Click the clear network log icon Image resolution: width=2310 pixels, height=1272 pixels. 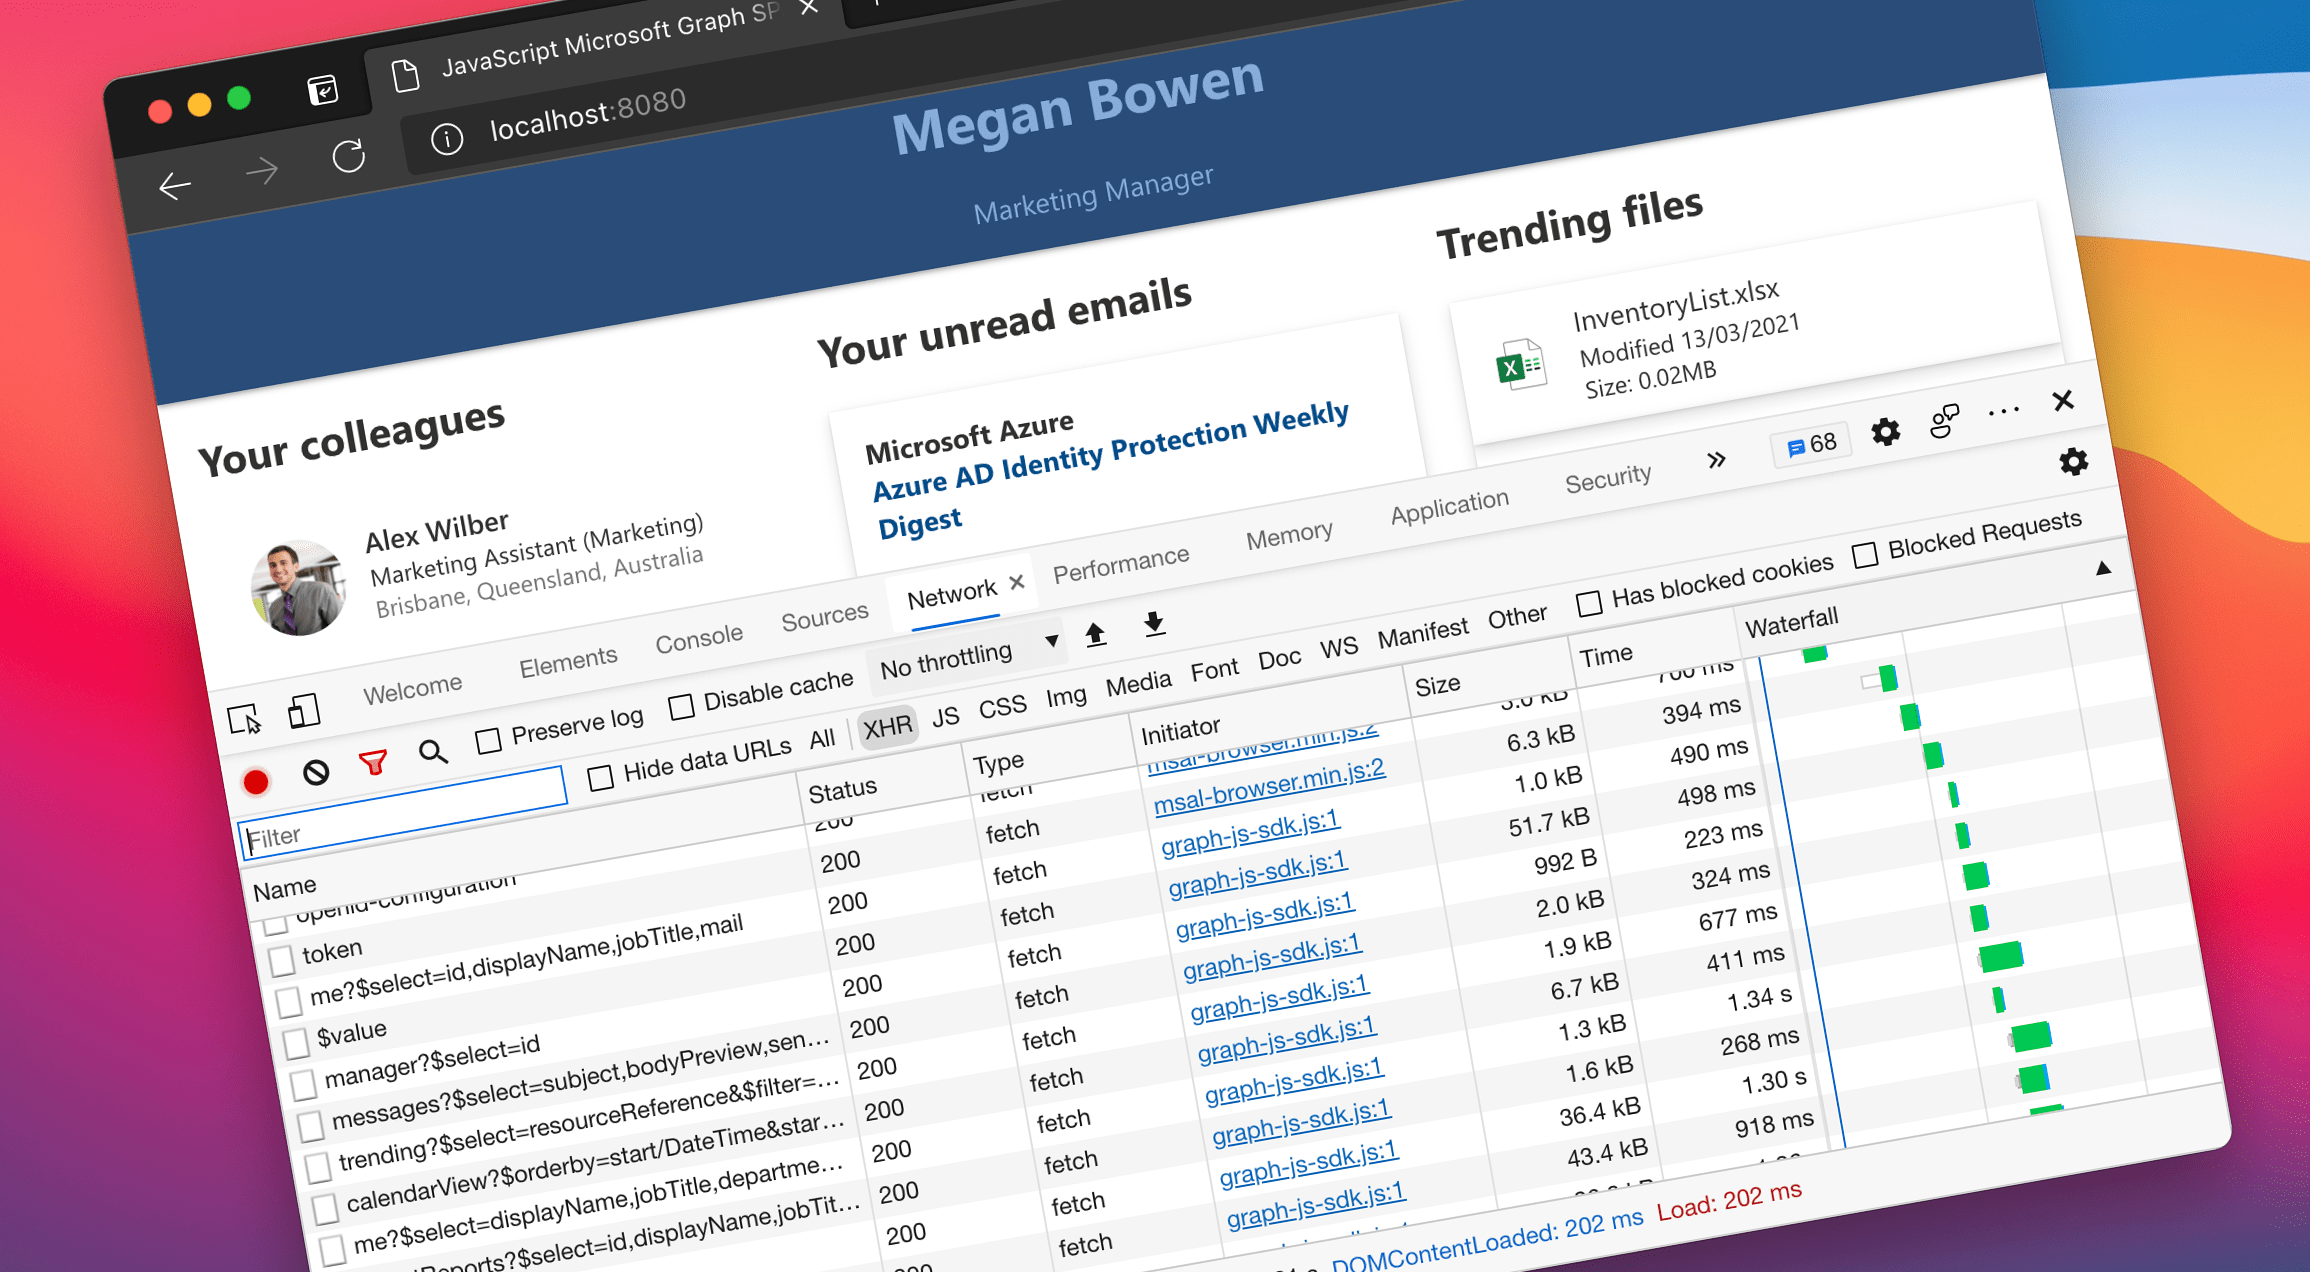[x=316, y=772]
